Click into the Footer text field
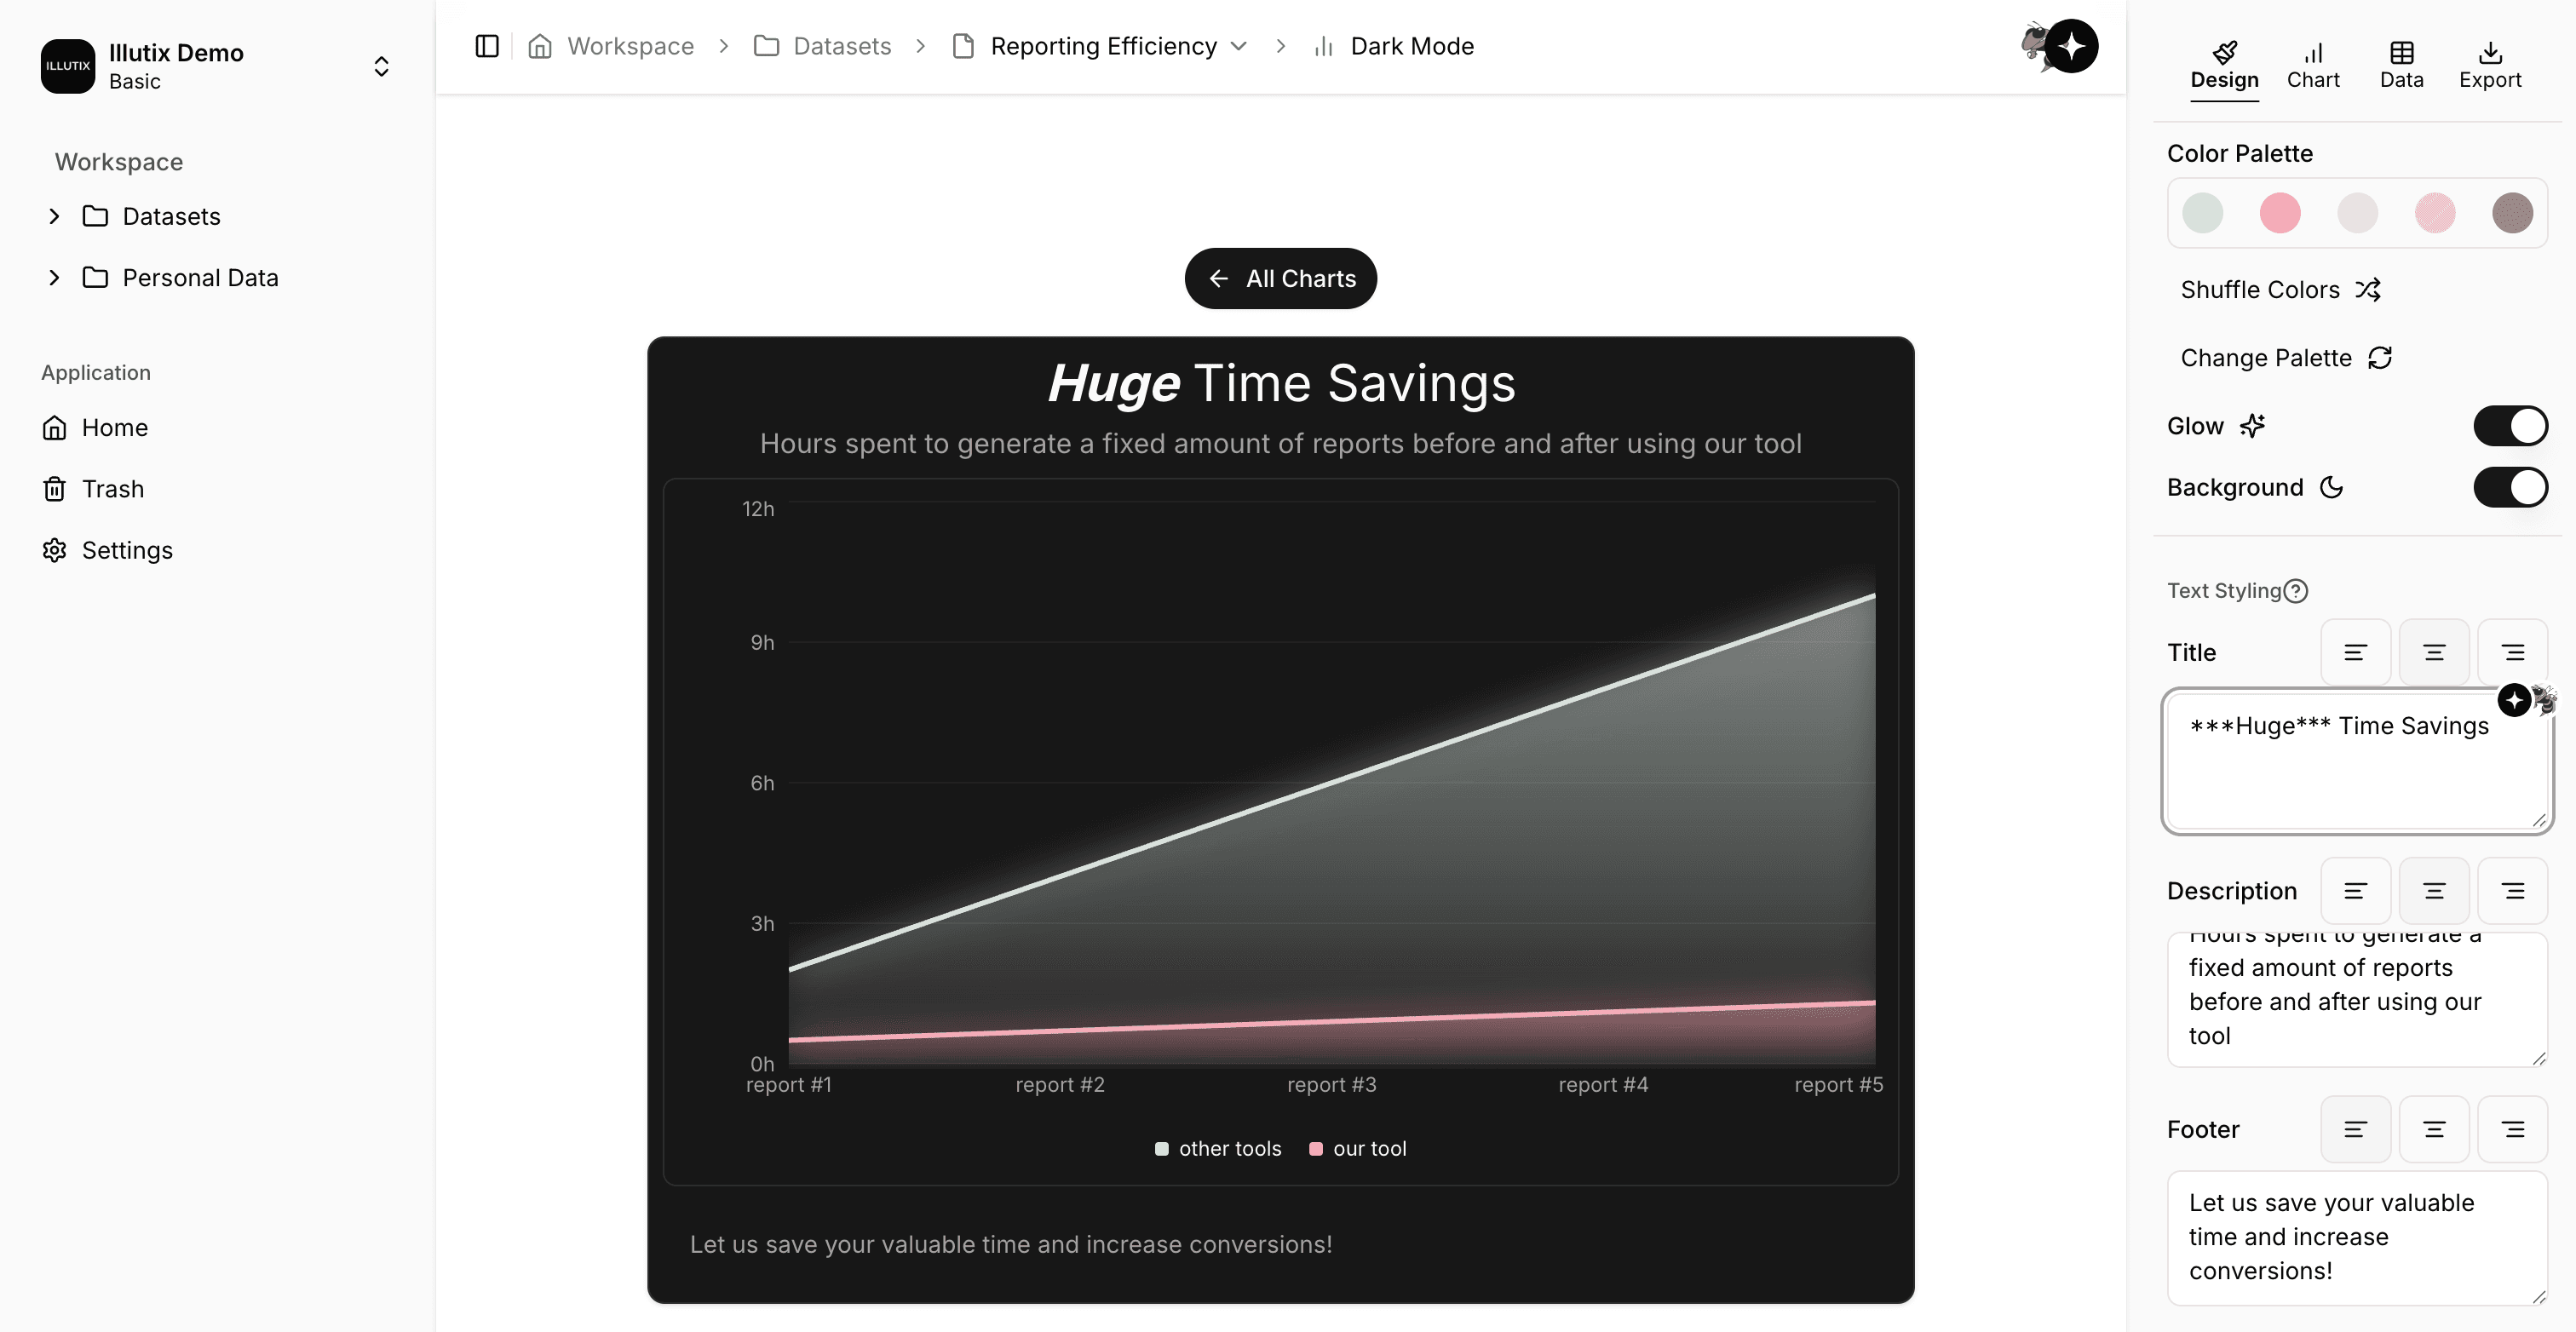The height and width of the screenshot is (1332, 2576). point(2355,1237)
